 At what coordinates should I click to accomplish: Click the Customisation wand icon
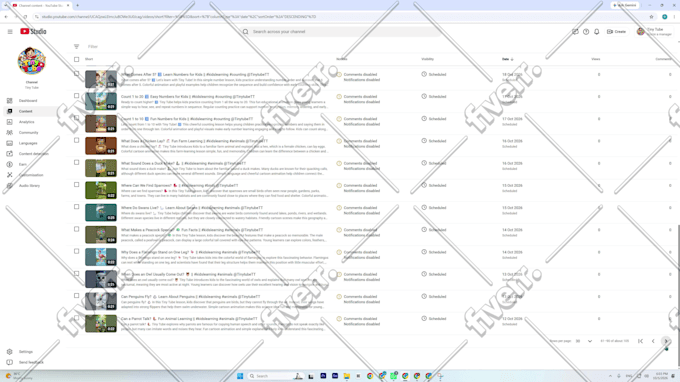point(10,175)
